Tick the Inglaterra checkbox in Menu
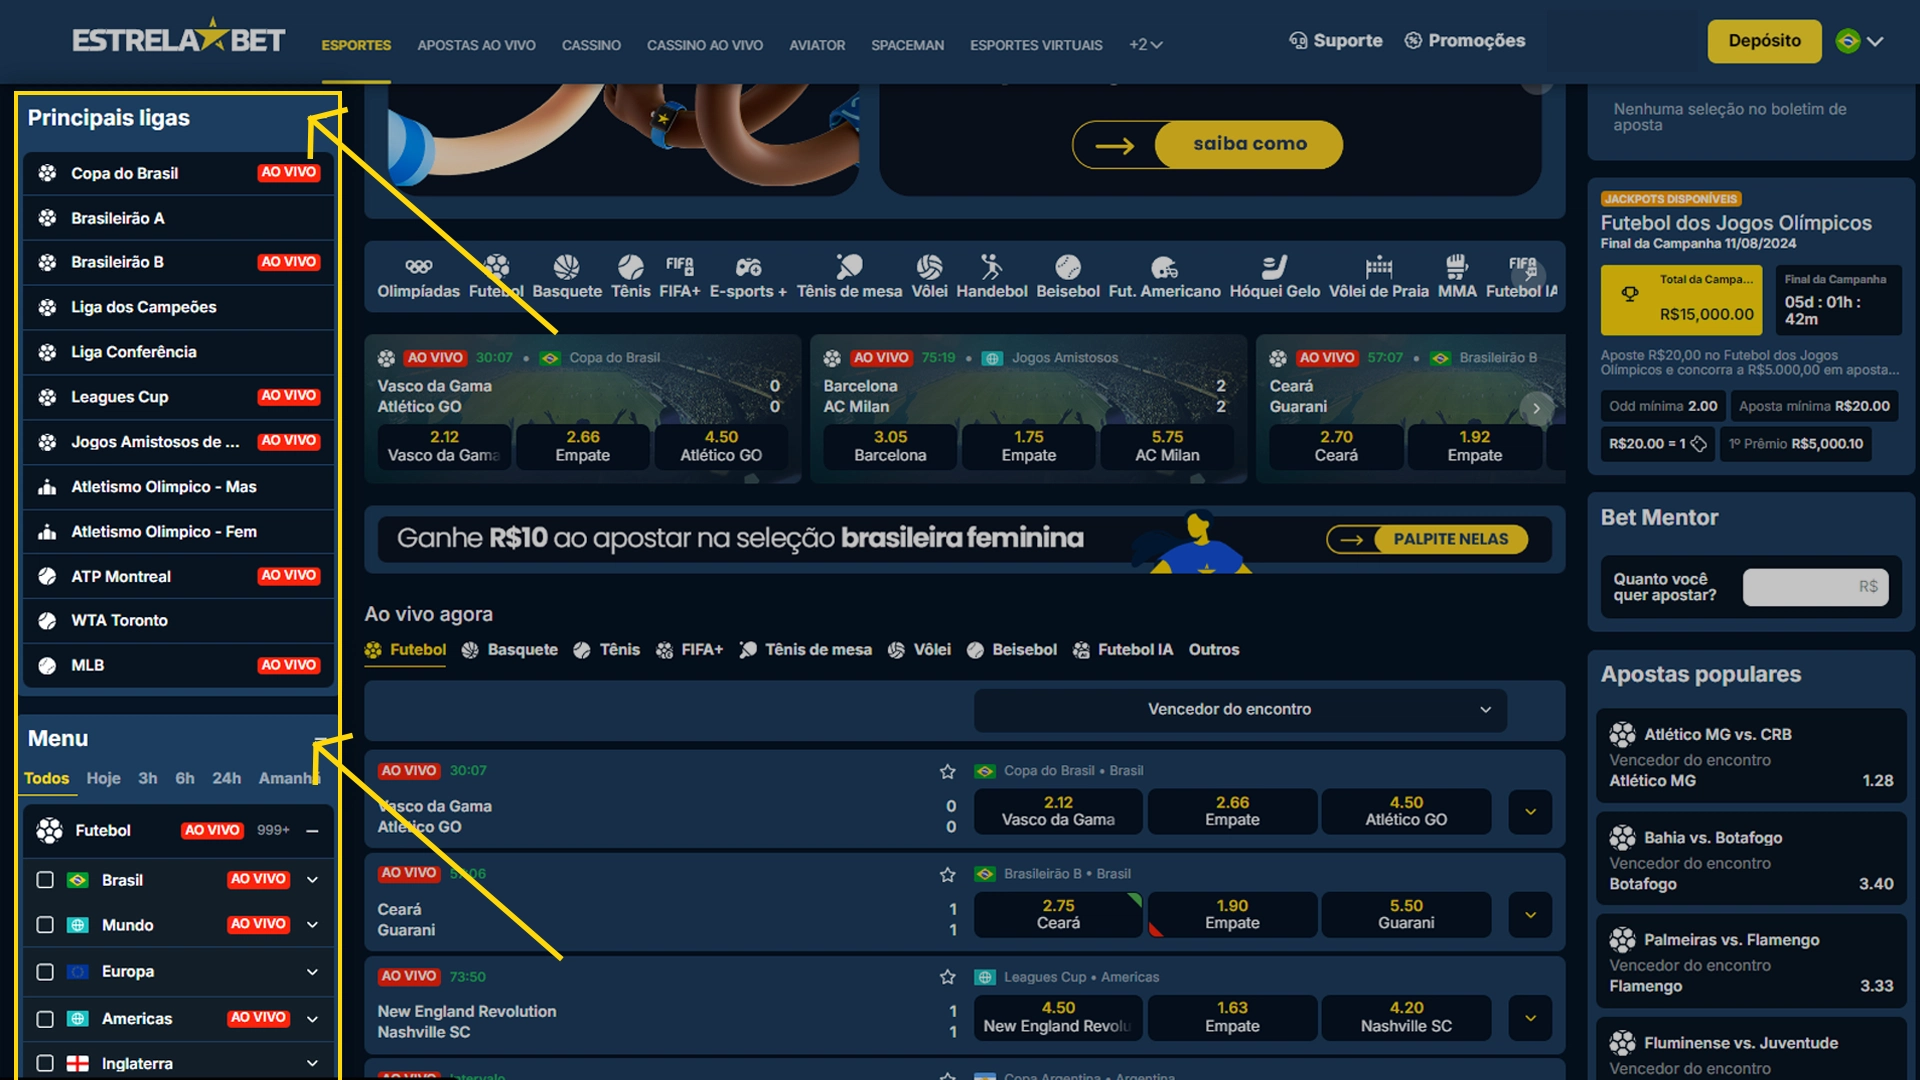Screen dimensions: 1920x1080 click(x=45, y=1064)
